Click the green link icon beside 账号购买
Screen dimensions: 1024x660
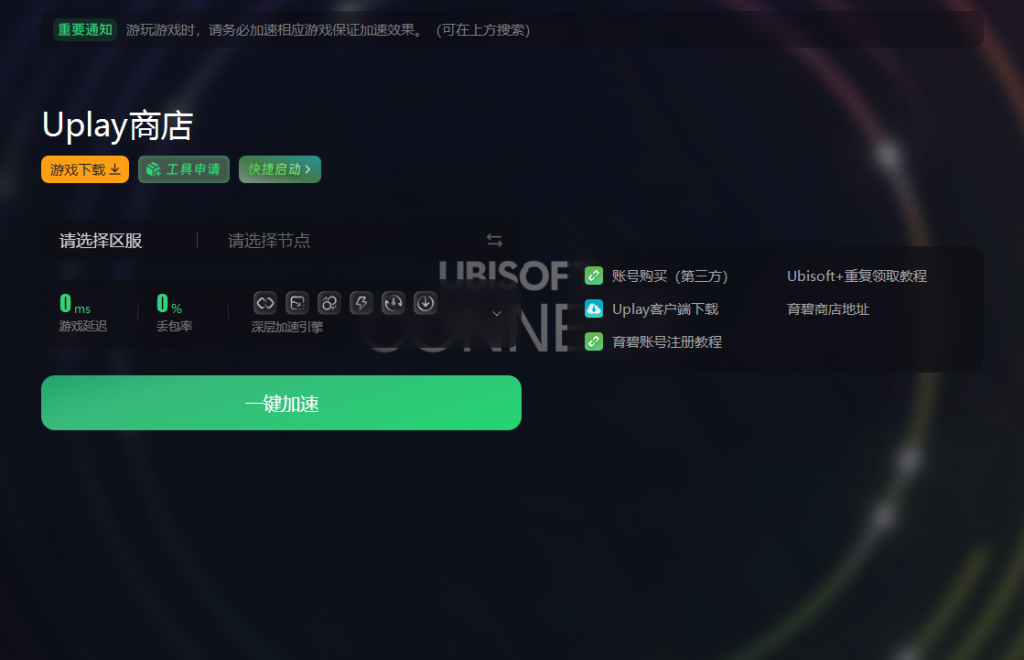(x=594, y=275)
